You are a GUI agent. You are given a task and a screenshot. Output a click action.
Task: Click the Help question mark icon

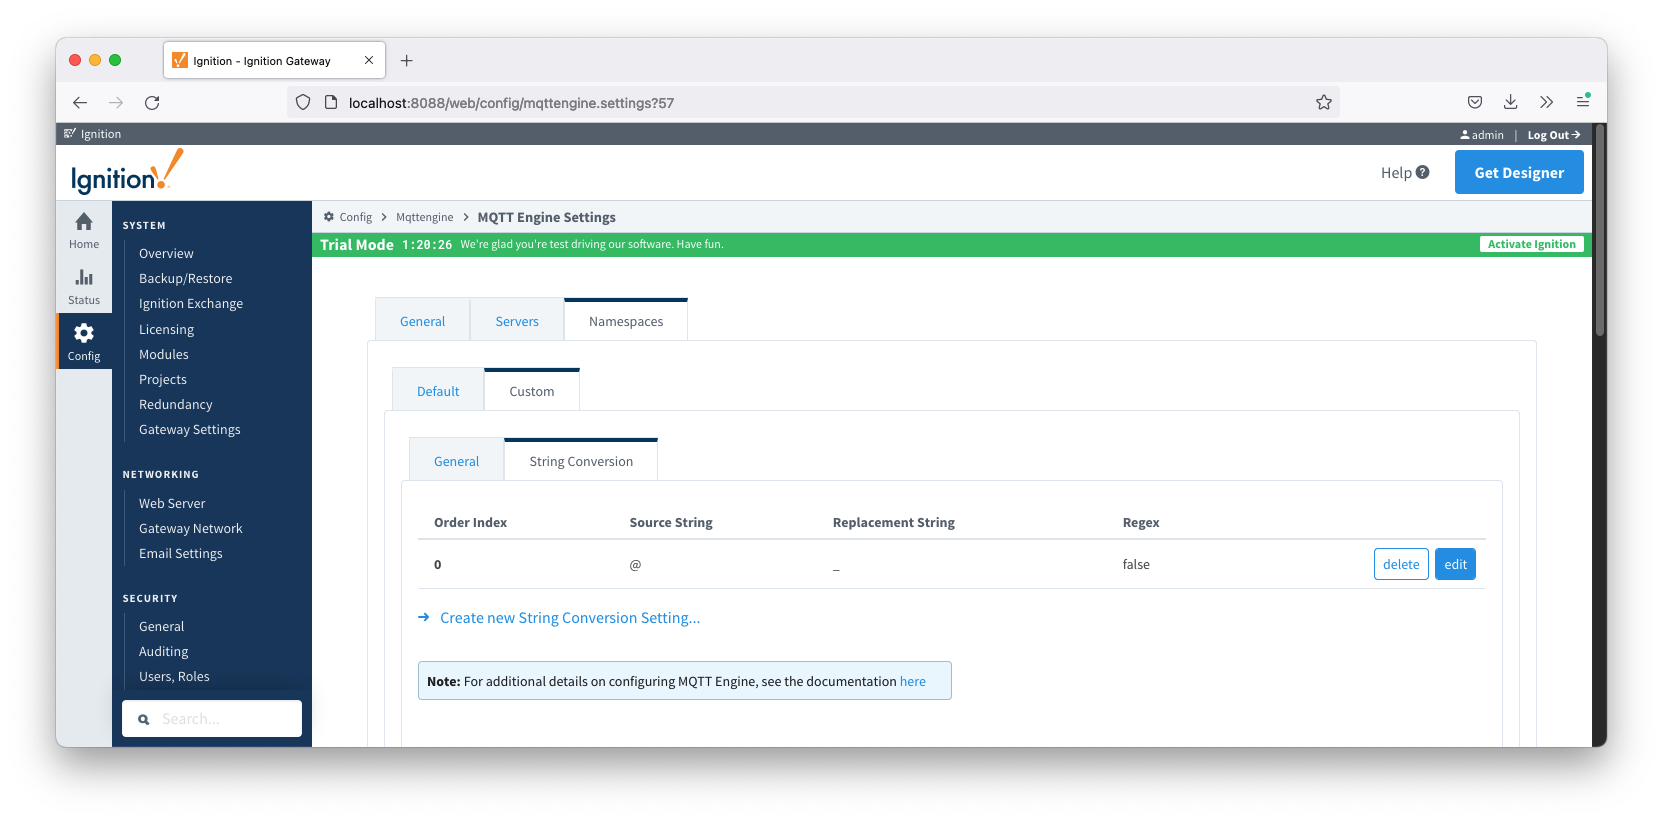click(x=1423, y=172)
